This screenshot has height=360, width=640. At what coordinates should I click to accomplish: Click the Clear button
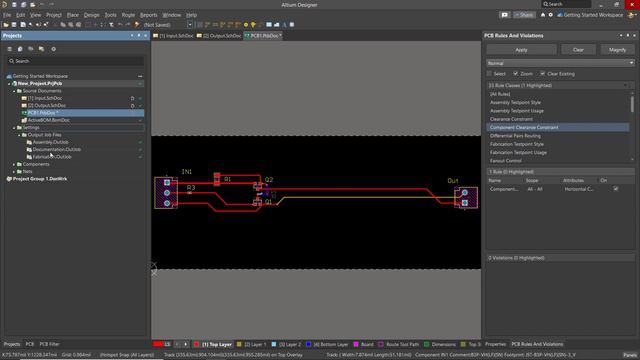point(578,49)
